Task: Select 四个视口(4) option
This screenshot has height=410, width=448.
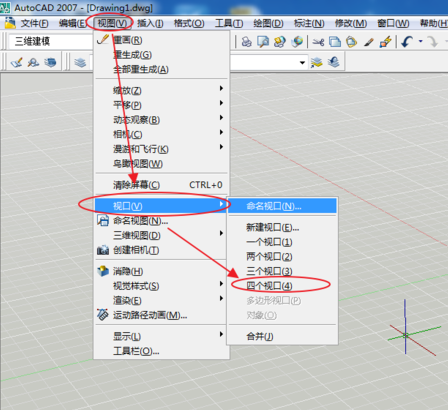Action: pyautogui.click(x=283, y=286)
